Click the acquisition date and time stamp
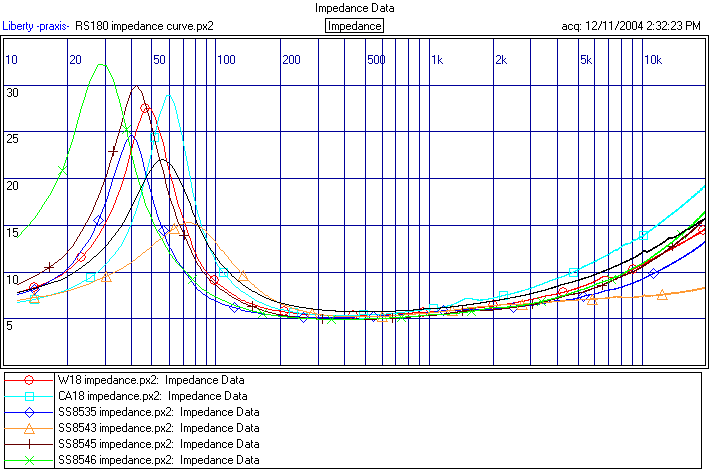Screen dimensions: 709x472 pyautogui.click(x=631, y=25)
